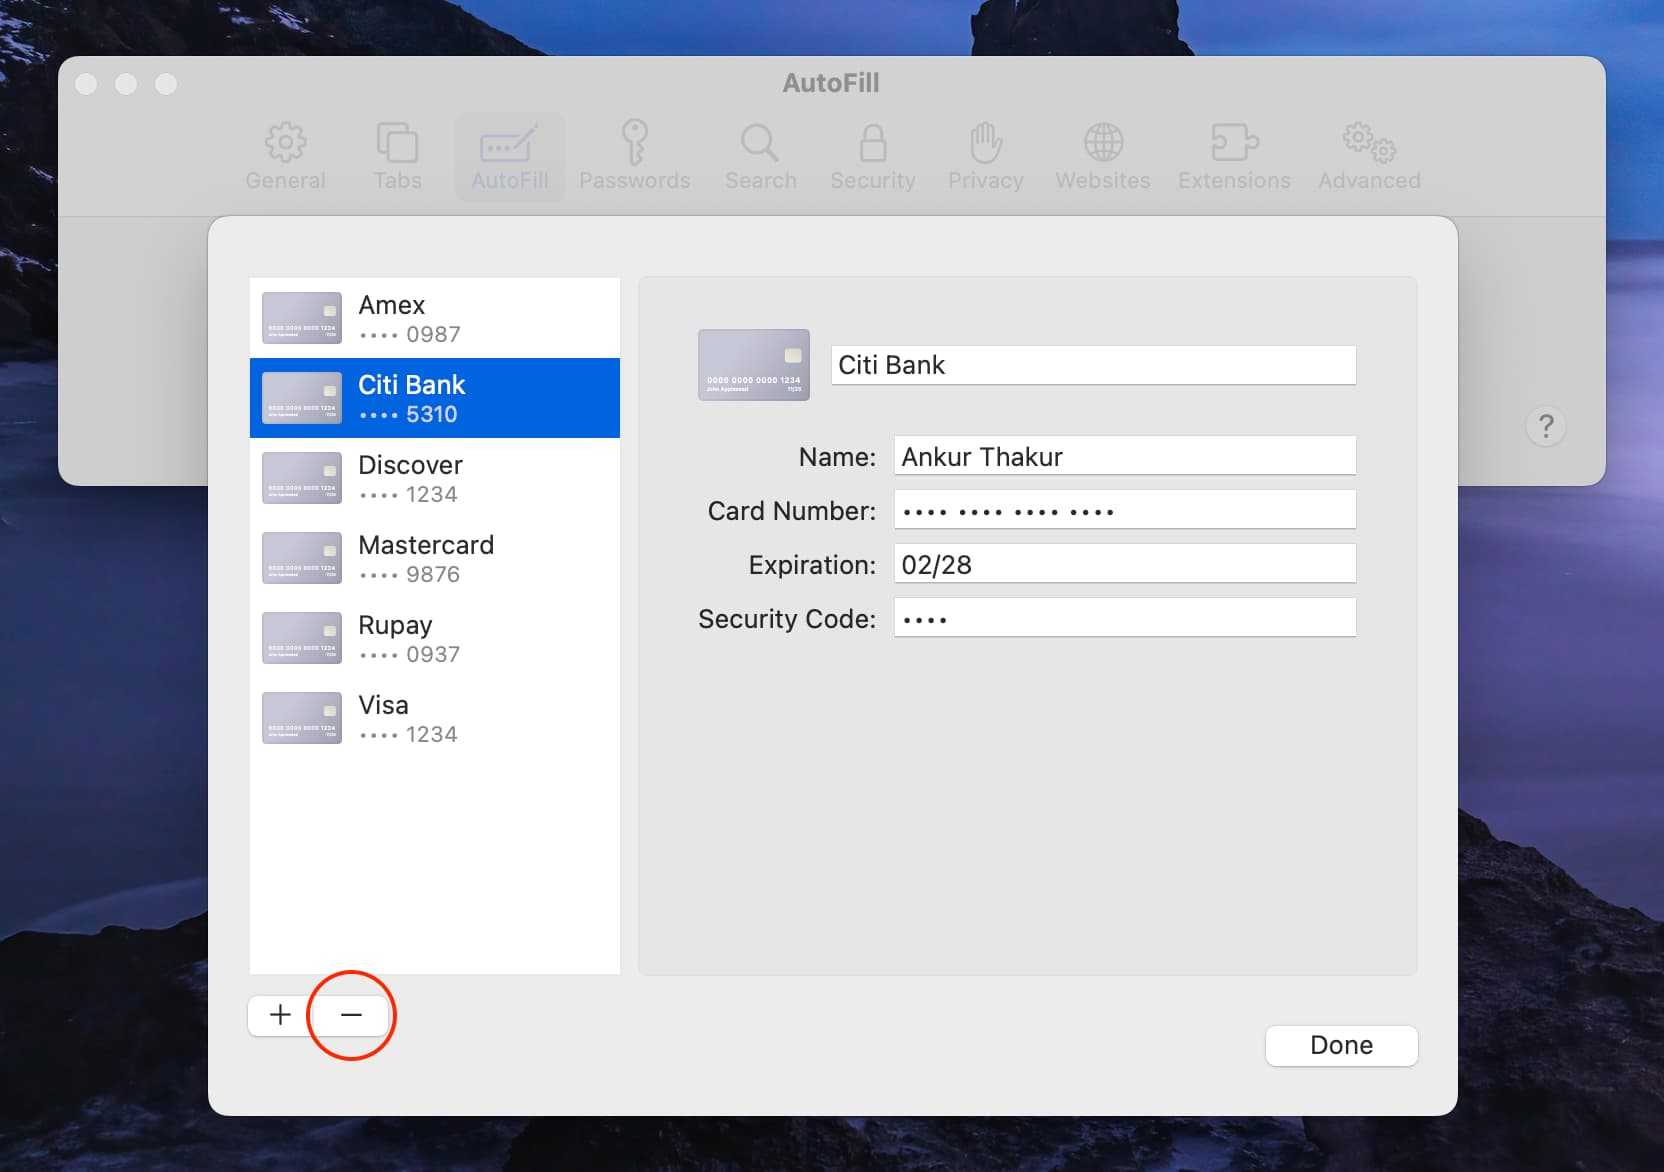Pick the Visa card in list
1664x1172 pixels.
(x=435, y=718)
